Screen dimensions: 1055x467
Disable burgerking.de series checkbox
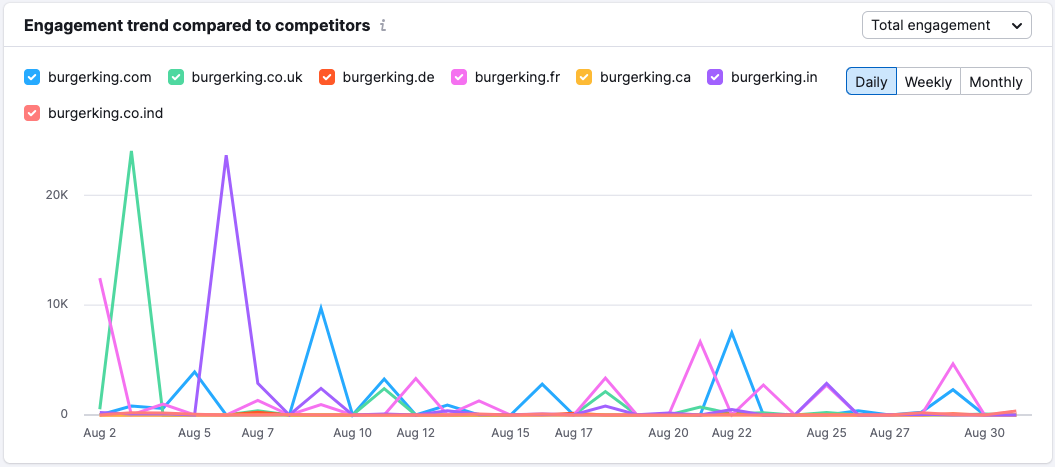pyautogui.click(x=326, y=77)
